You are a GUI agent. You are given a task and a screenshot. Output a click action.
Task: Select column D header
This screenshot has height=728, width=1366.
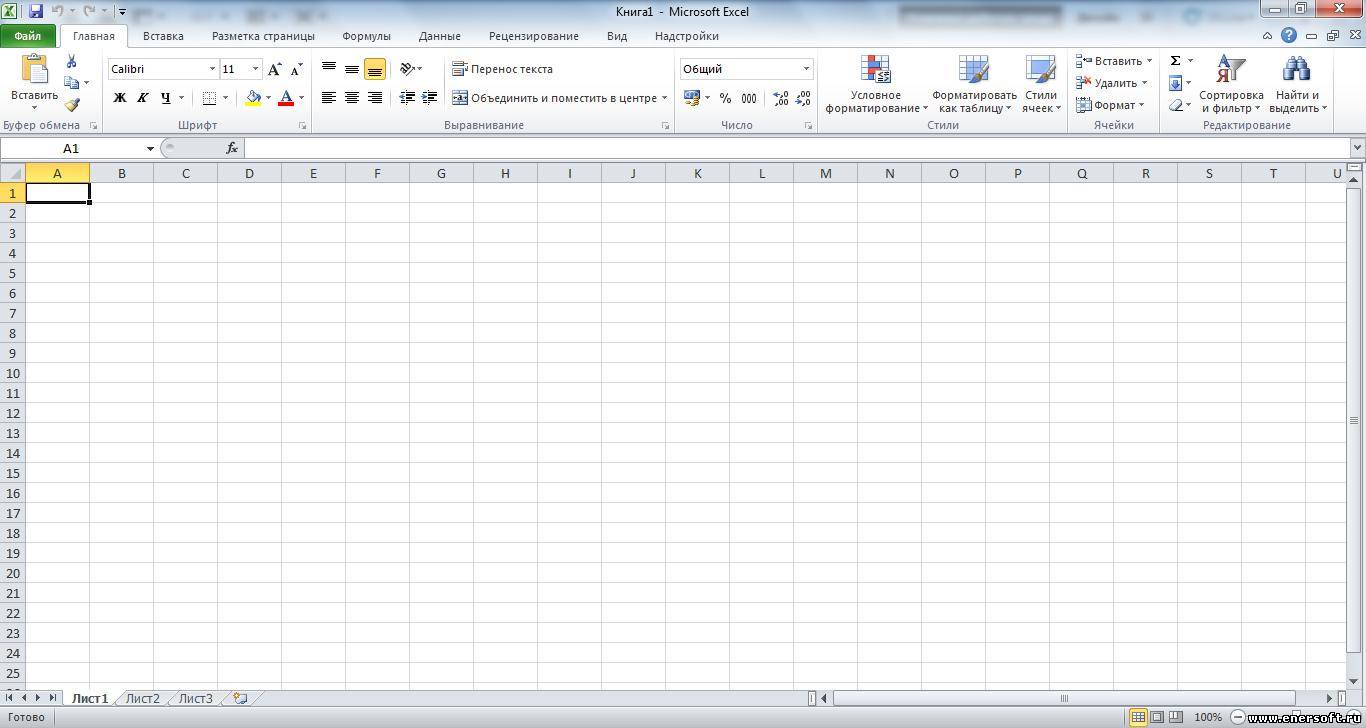(x=249, y=173)
